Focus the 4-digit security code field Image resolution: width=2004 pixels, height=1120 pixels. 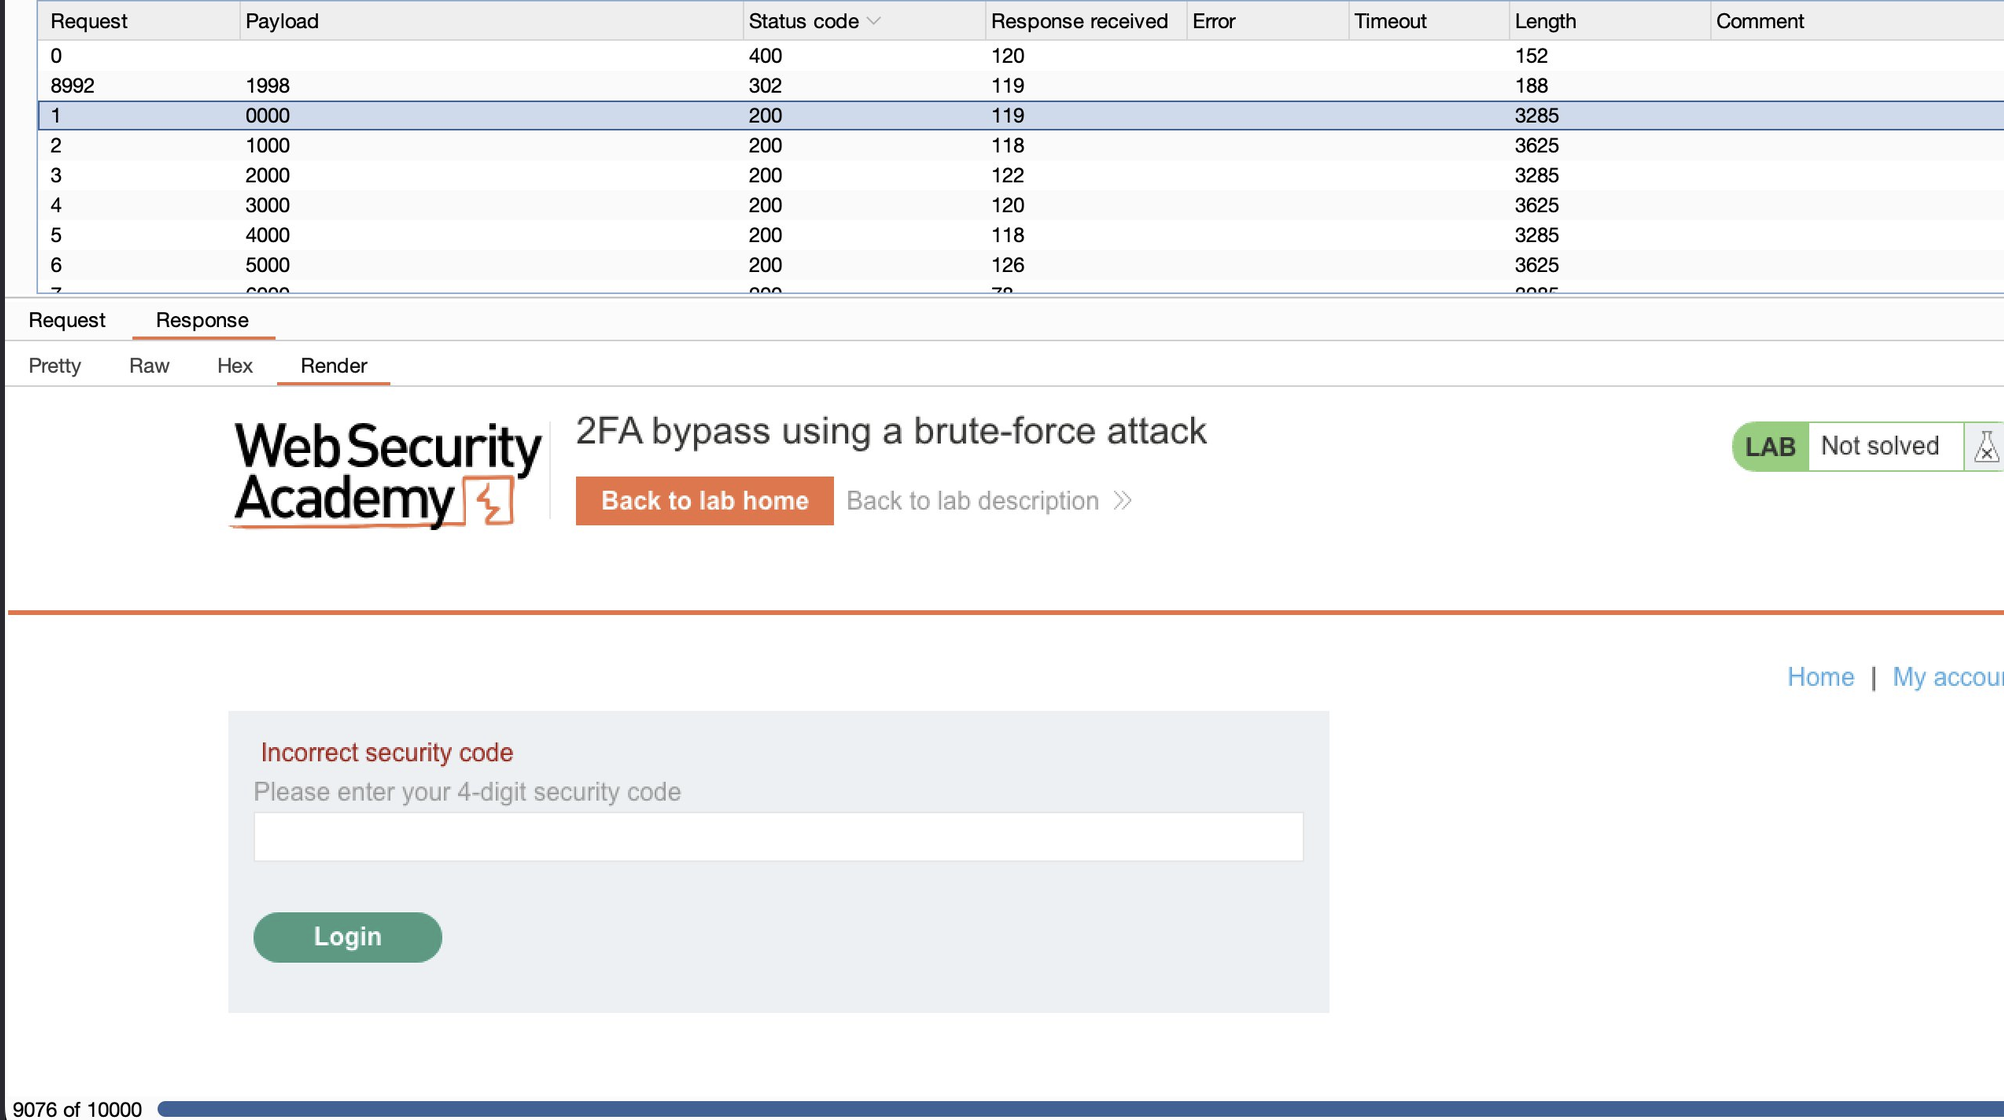pyautogui.click(x=778, y=837)
